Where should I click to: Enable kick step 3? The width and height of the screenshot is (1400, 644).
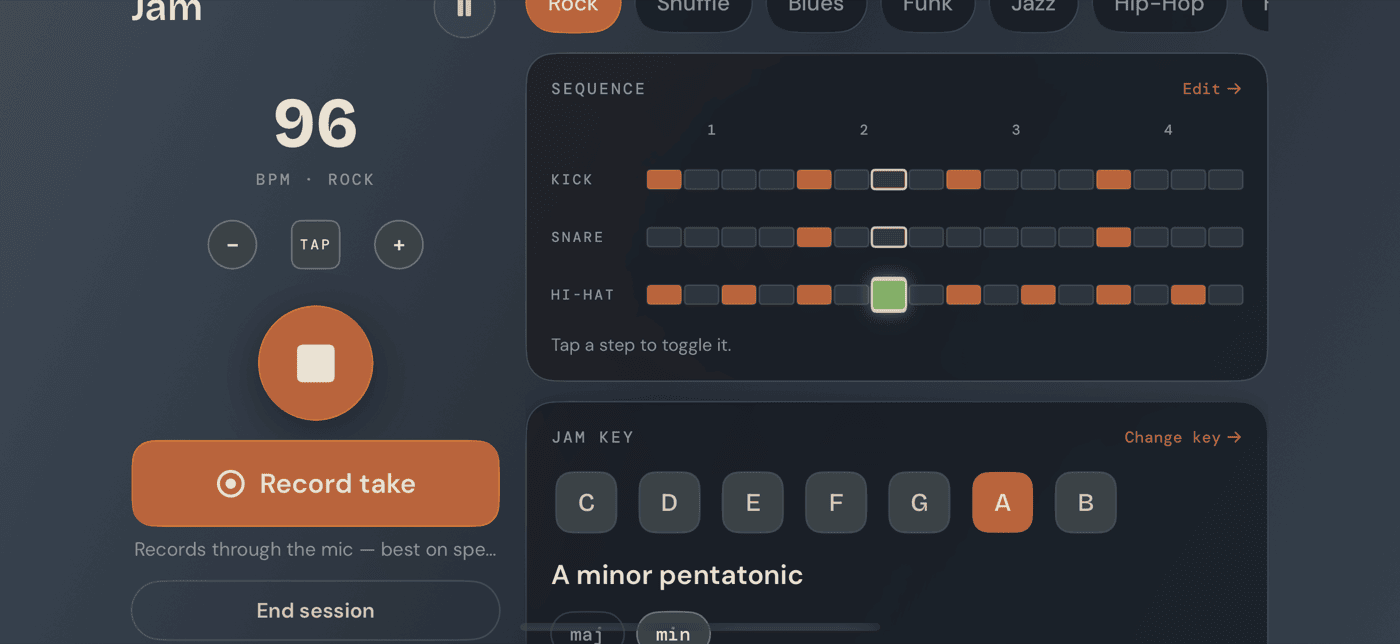pos(739,180)
